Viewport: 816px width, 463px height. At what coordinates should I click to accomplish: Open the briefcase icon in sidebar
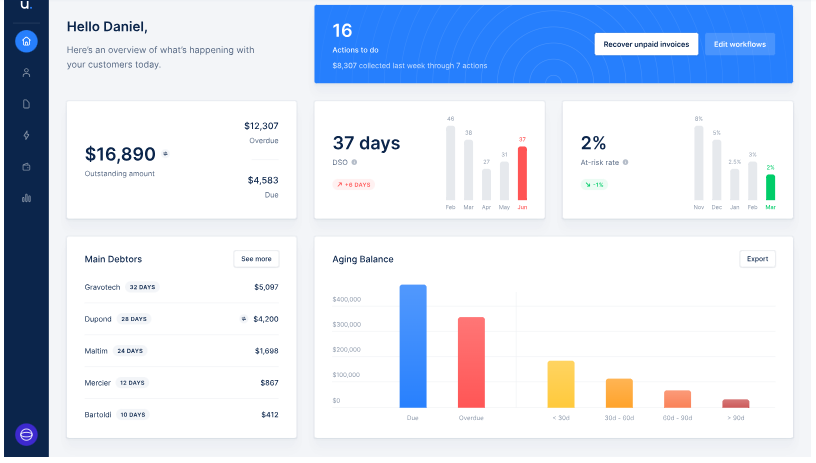pyautogui.click(x=26, y=167)
